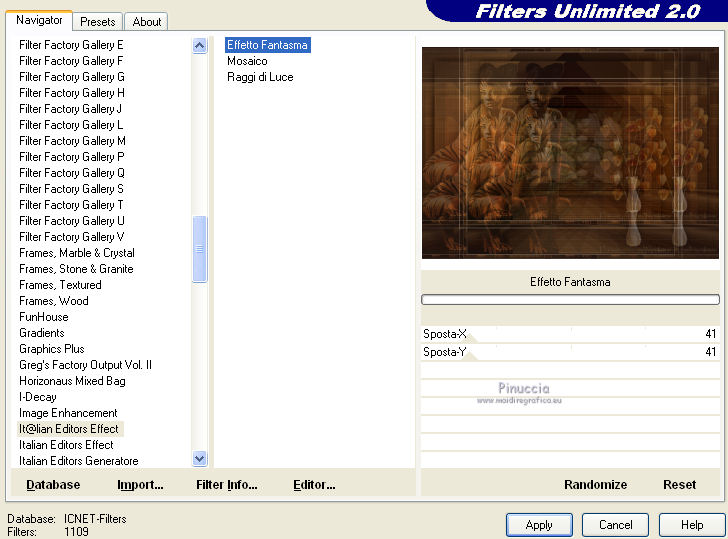Open the filter Editor
This screenshot has width=728, height=539.
(314, 485)
